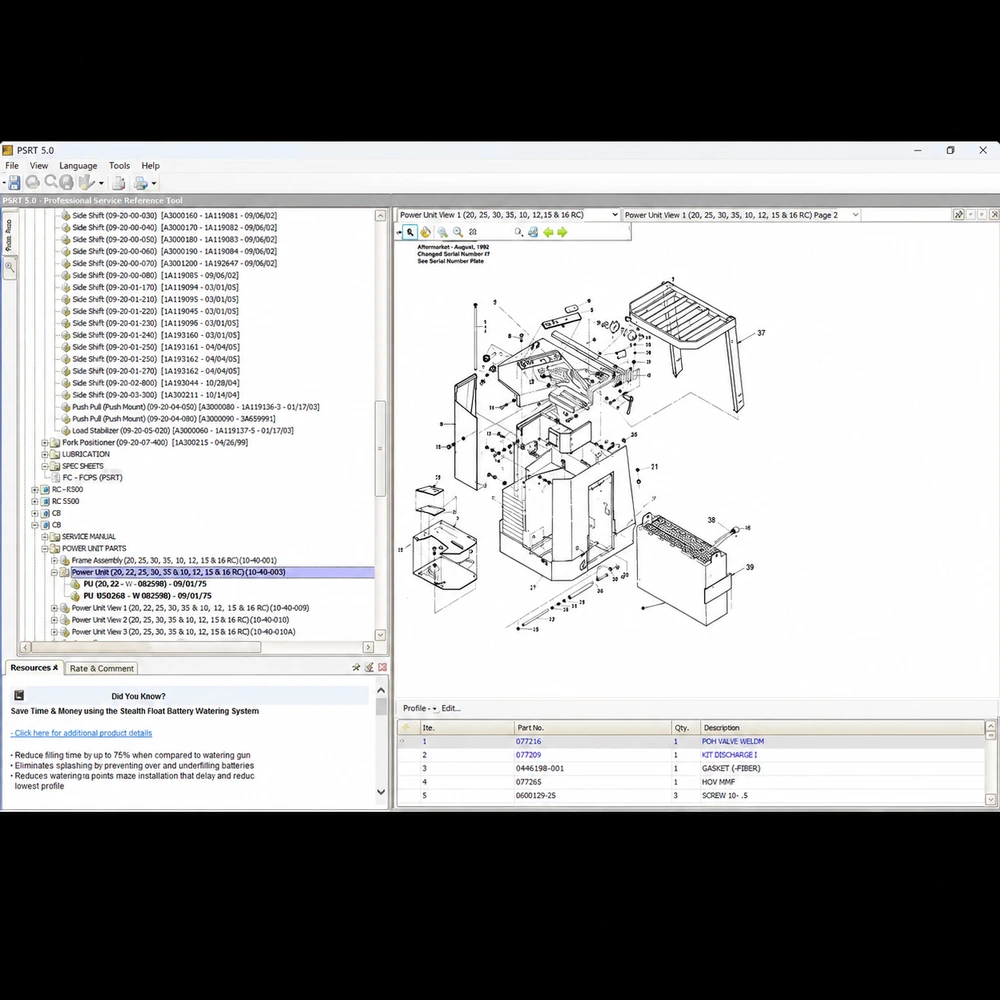Click the Edit... button above parts table
Image resolution: width=1000 pixels, height=1000 pixels.
pos(451,708)
